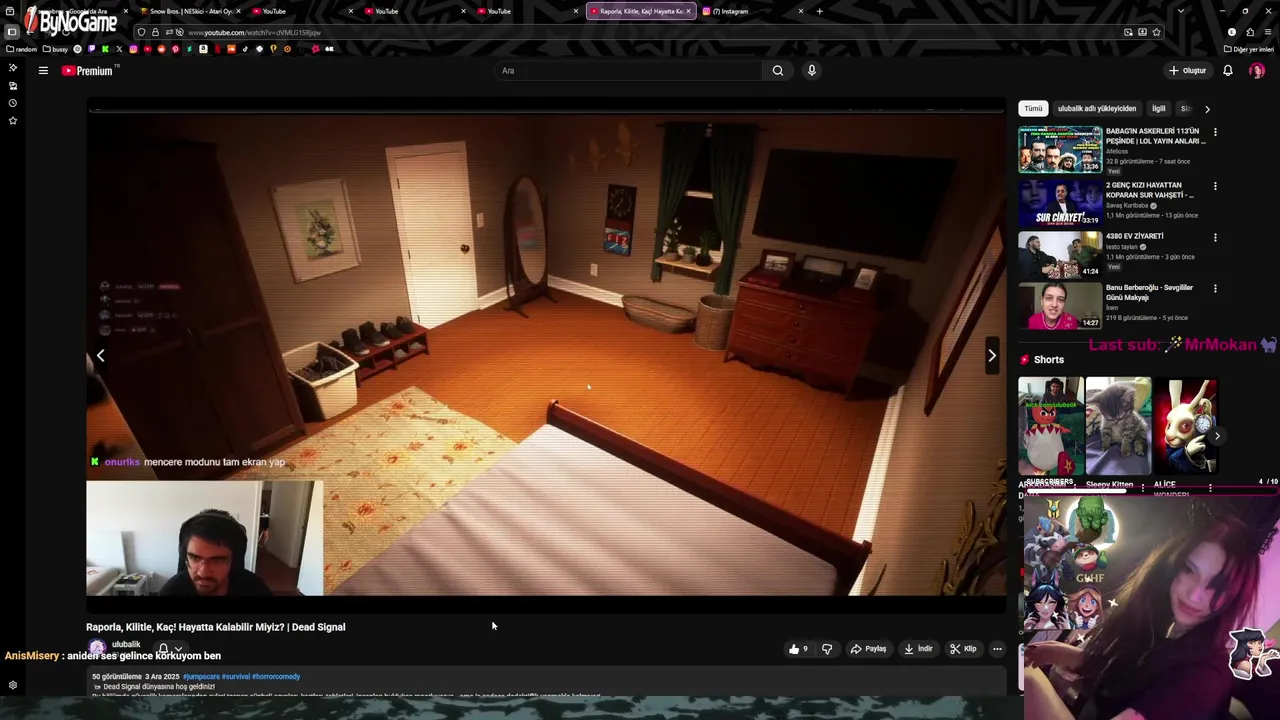
Task: Click the #jumpscare hashtag
Action: coord(201,676)
